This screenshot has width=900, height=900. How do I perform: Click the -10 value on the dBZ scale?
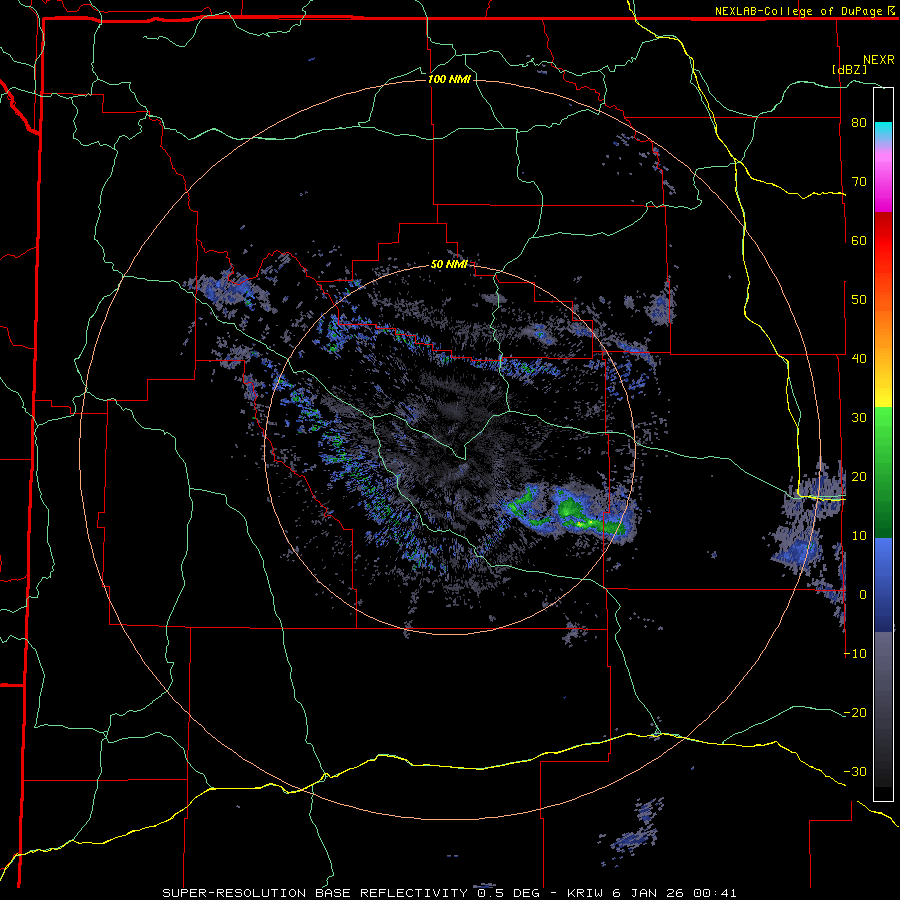coord(855,654)
